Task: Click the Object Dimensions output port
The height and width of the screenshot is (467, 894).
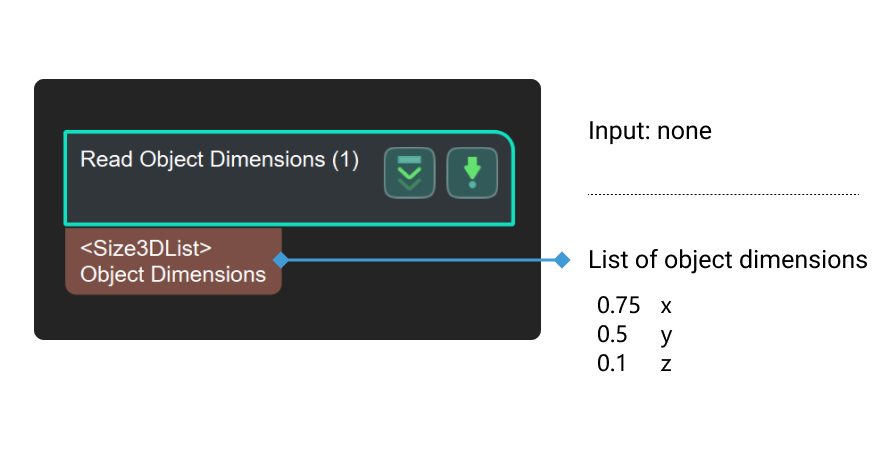Action: click(173, 275)
